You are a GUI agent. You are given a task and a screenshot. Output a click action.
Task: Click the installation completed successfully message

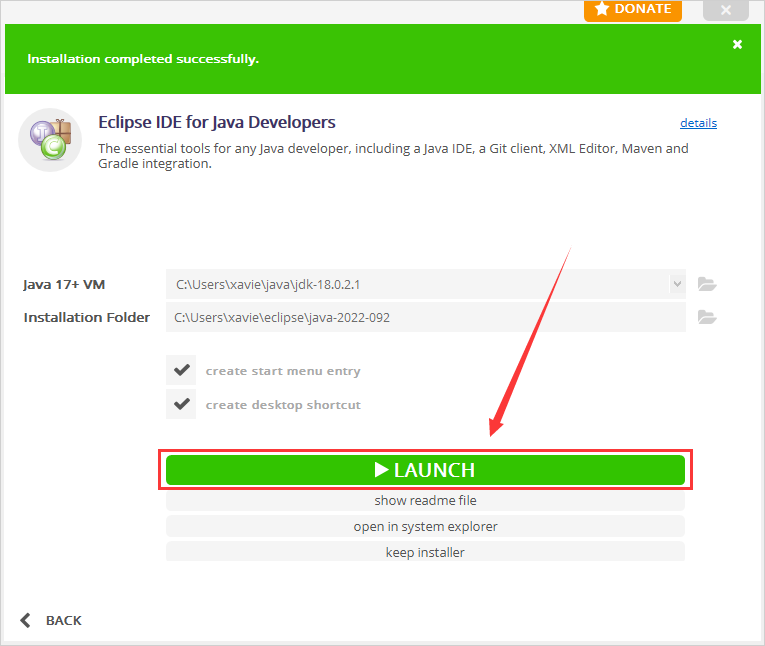[x=142, y=59]
